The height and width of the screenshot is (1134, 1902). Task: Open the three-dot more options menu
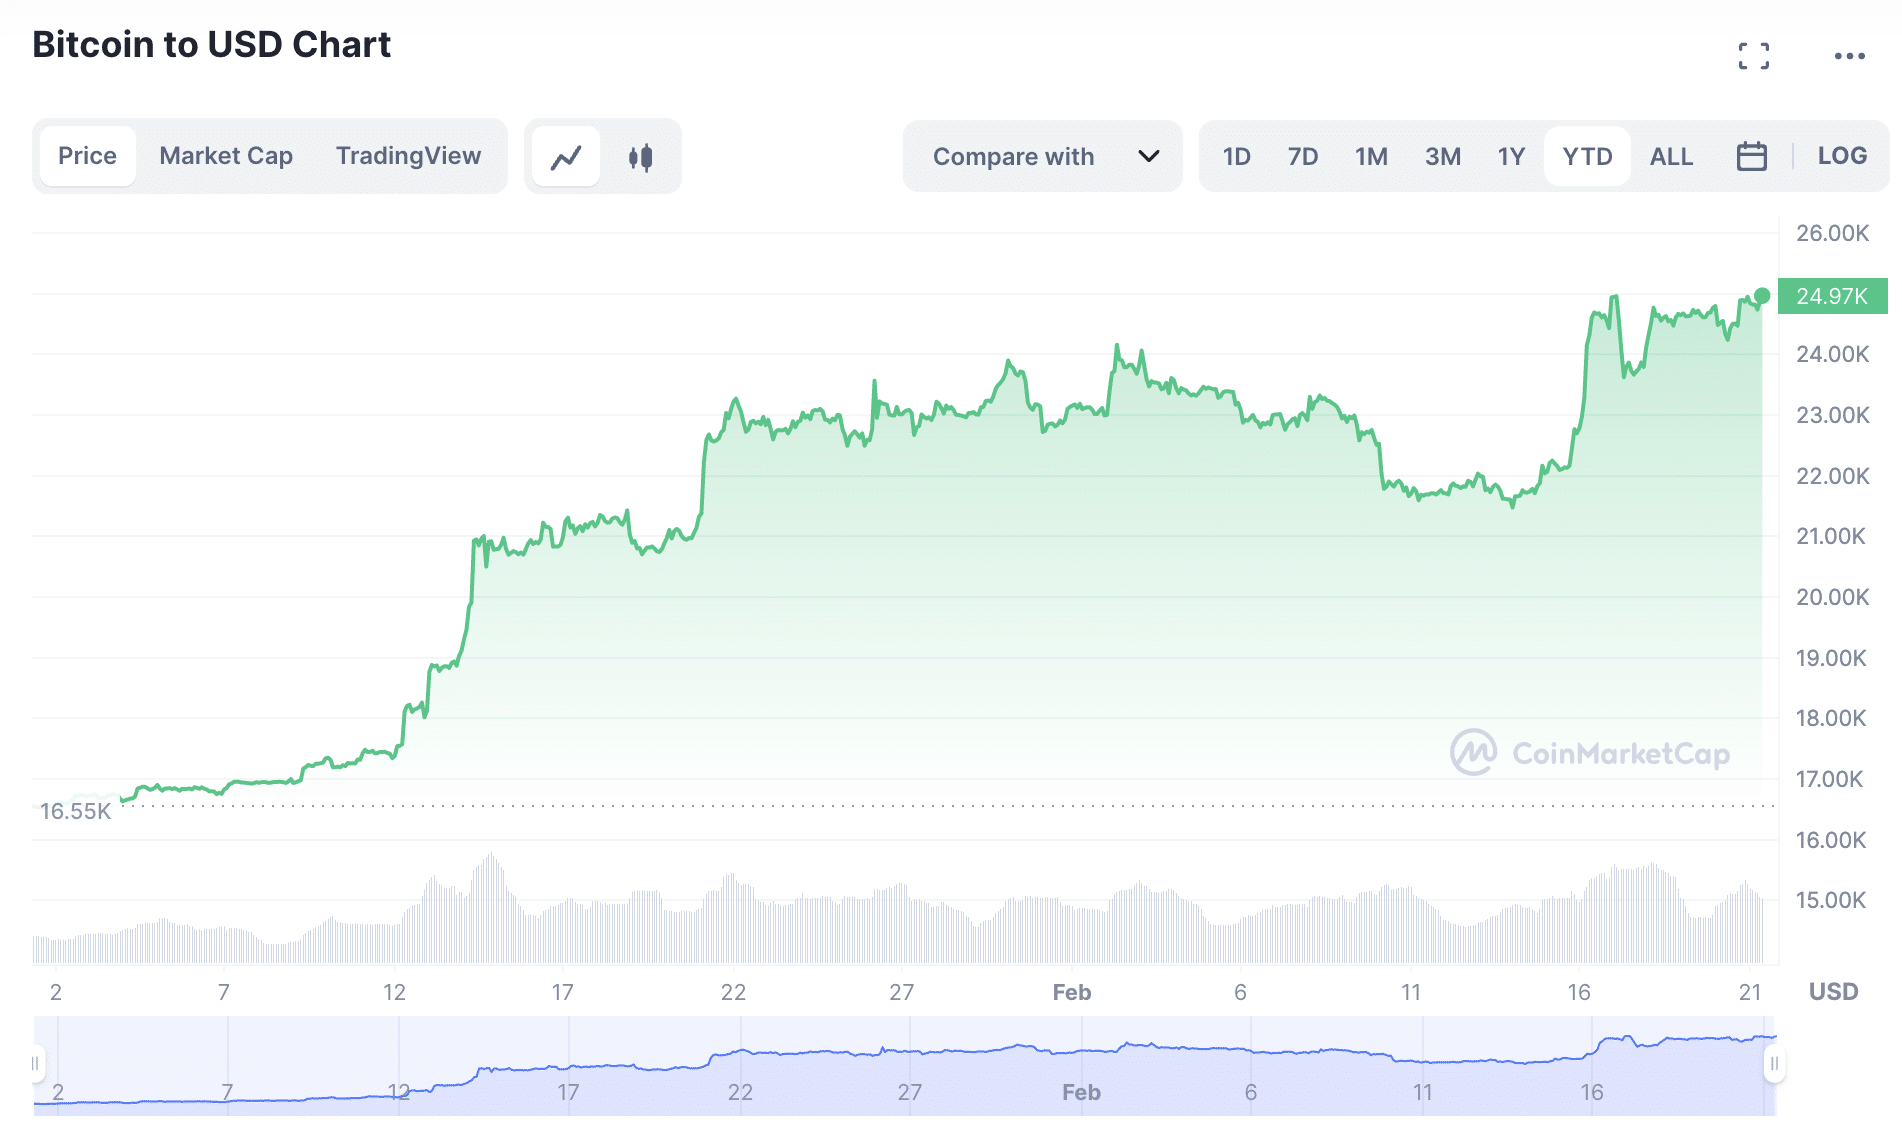pos(1849,56)
